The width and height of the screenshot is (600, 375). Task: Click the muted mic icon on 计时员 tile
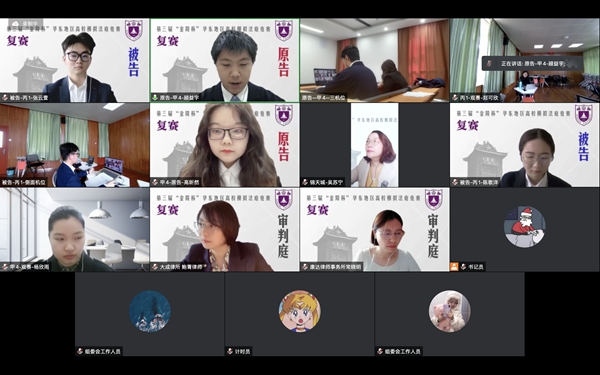[x=230, y=351]
